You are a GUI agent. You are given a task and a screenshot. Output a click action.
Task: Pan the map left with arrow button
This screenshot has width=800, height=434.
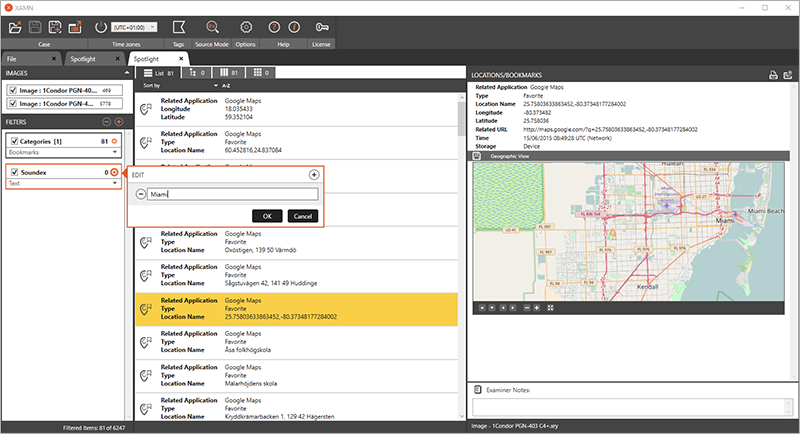[x=503, y=308]
